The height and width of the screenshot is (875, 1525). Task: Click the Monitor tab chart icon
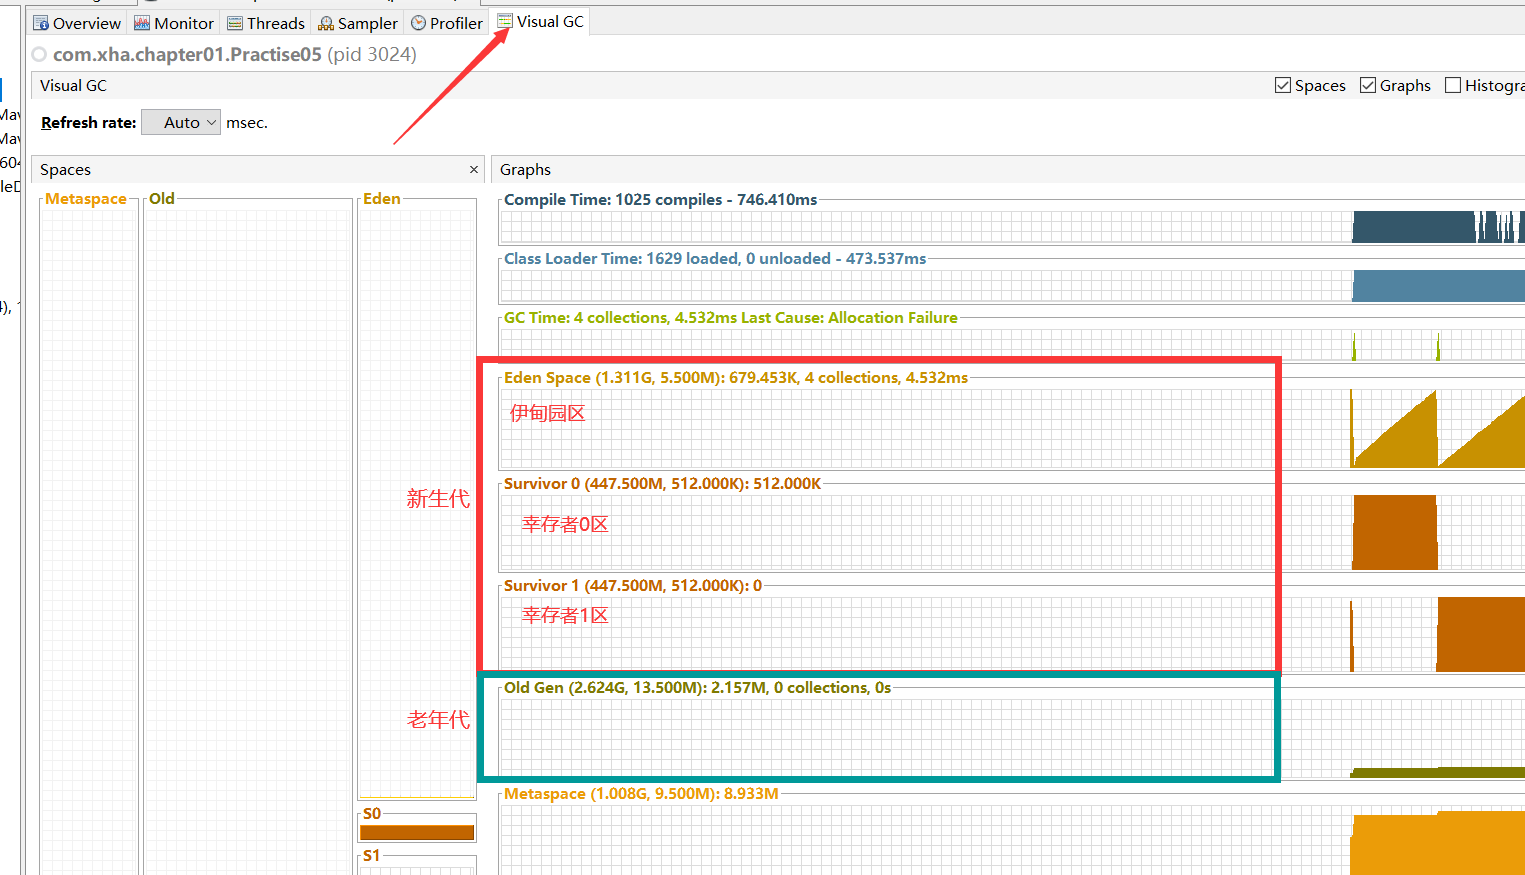click(x=142, y=23)
